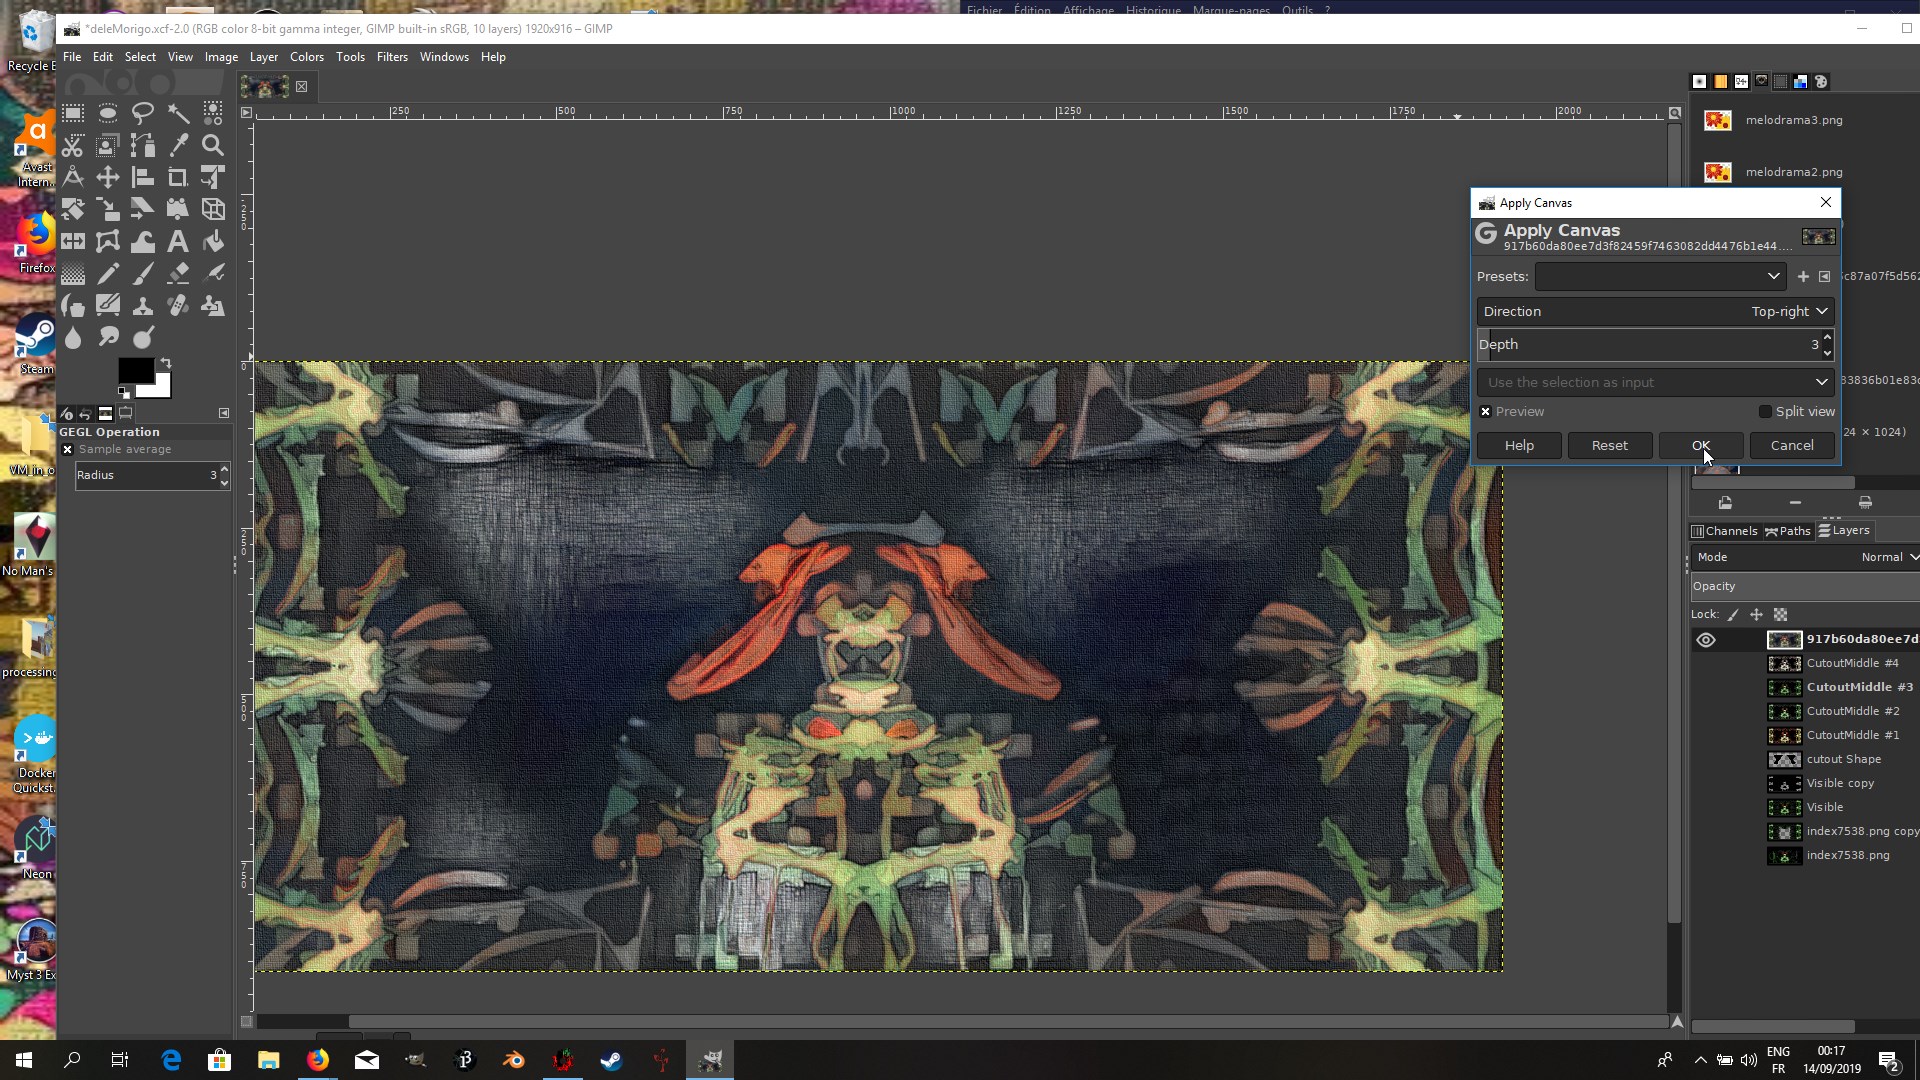Expand the Presets combo box
1920x1080 pixels.
1660,276
